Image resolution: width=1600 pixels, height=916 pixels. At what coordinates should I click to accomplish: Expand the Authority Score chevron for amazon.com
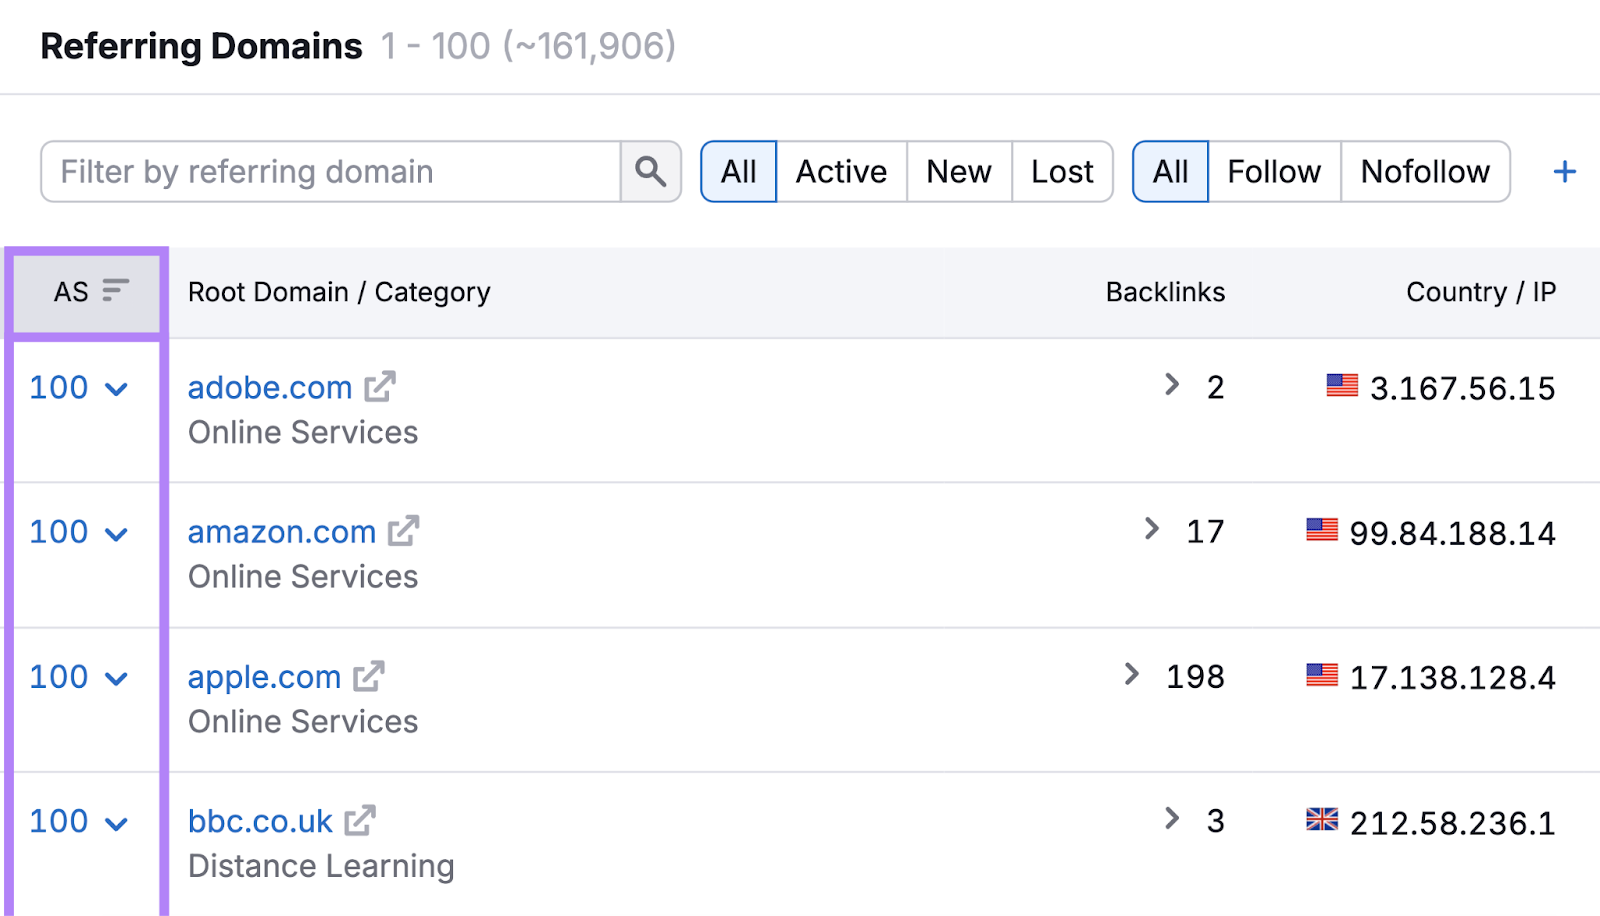pyautogui.click(x=118, y=533)
